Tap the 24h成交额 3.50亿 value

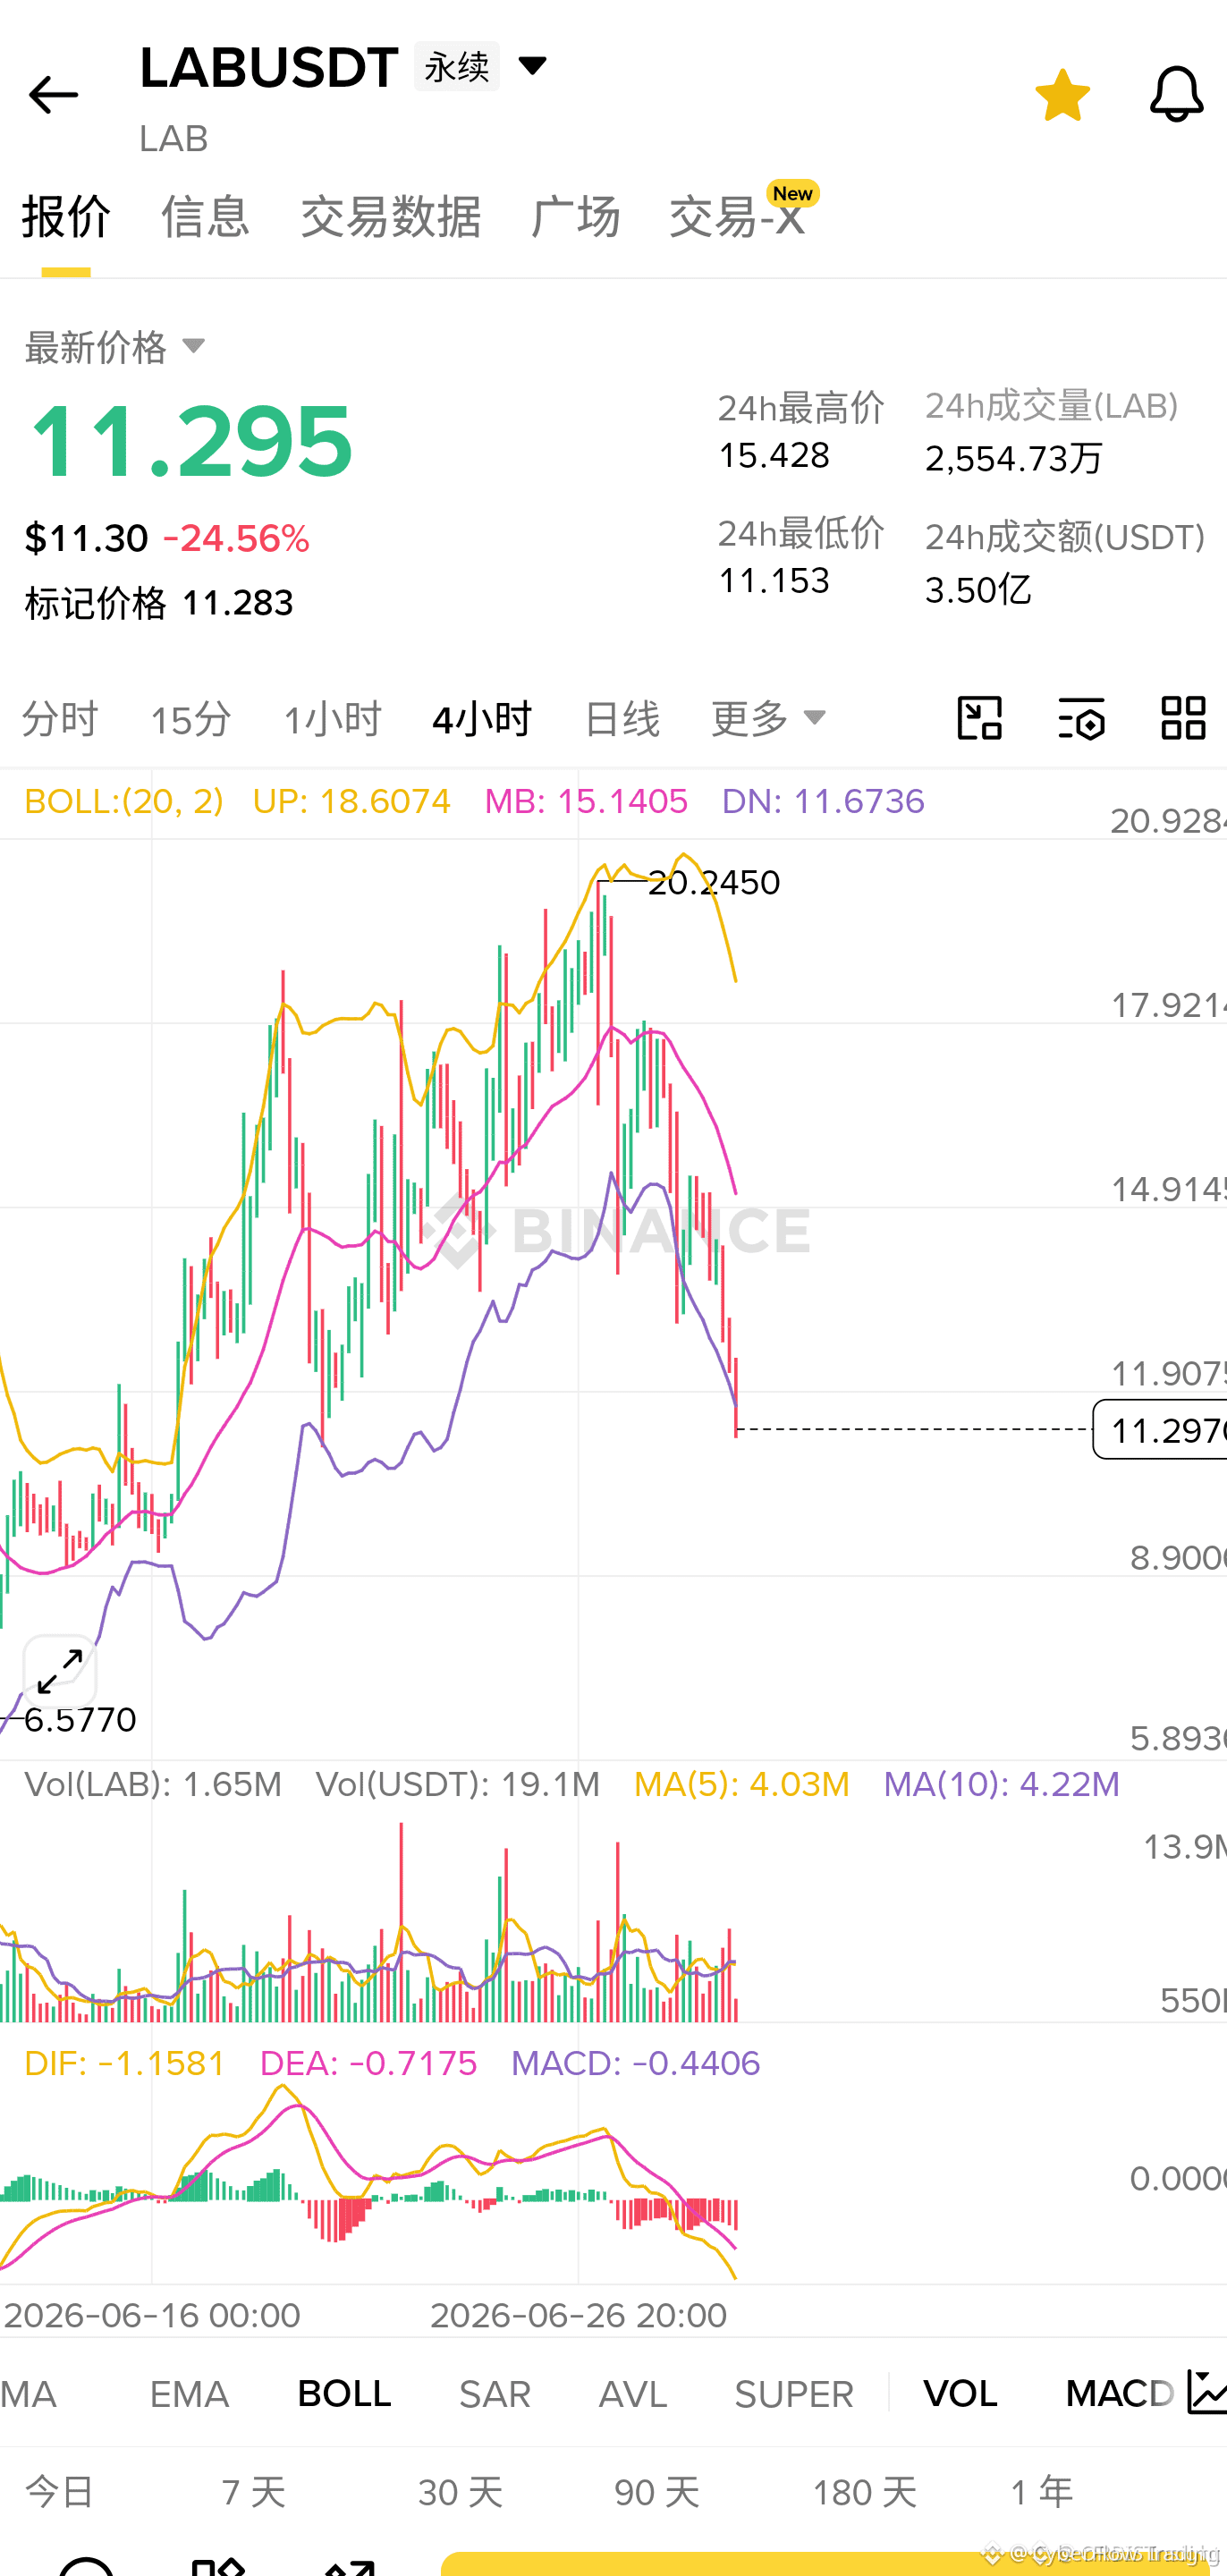pos(978,590)
